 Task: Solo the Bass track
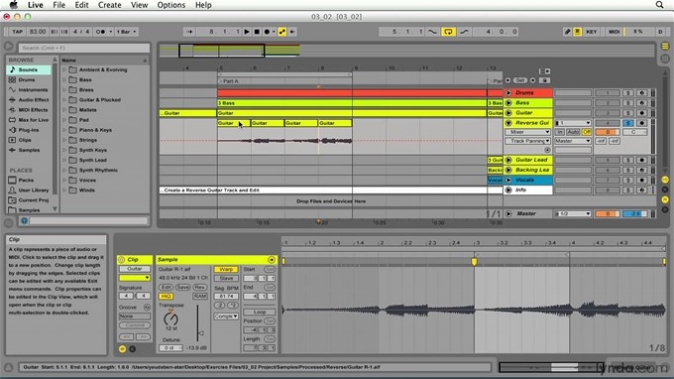(628, 103)
